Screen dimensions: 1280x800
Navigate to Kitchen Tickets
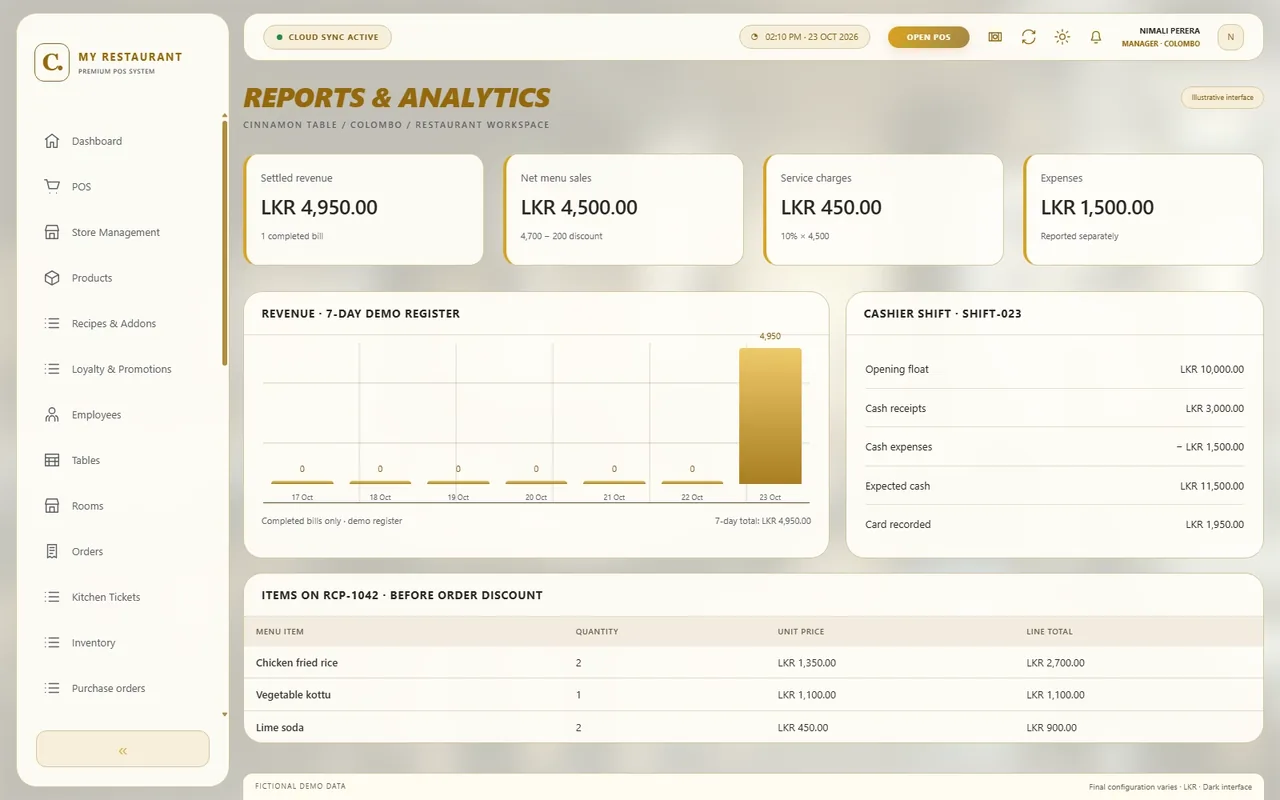(123, 597)
